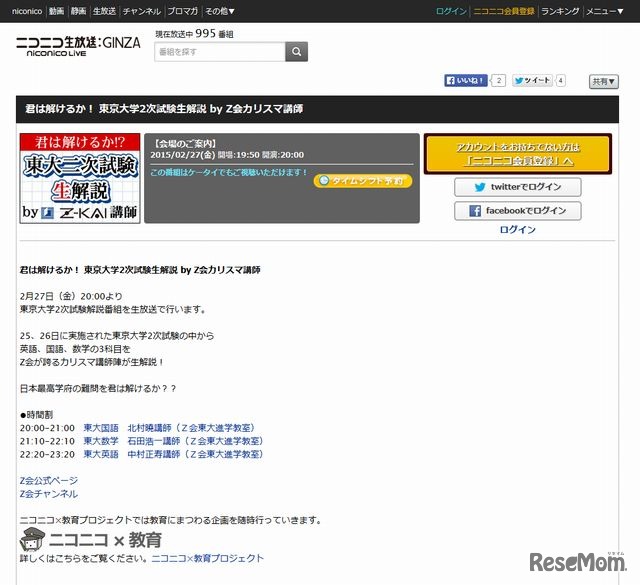Viewport: 640px width, 585px height.
Task: Click the ●時間割 heading
Action: (x=36, y=415)
